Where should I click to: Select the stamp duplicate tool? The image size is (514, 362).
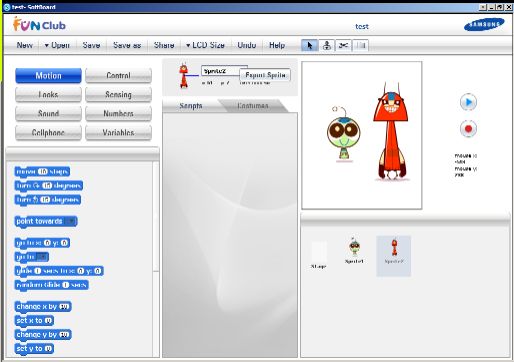coord(327,45)
